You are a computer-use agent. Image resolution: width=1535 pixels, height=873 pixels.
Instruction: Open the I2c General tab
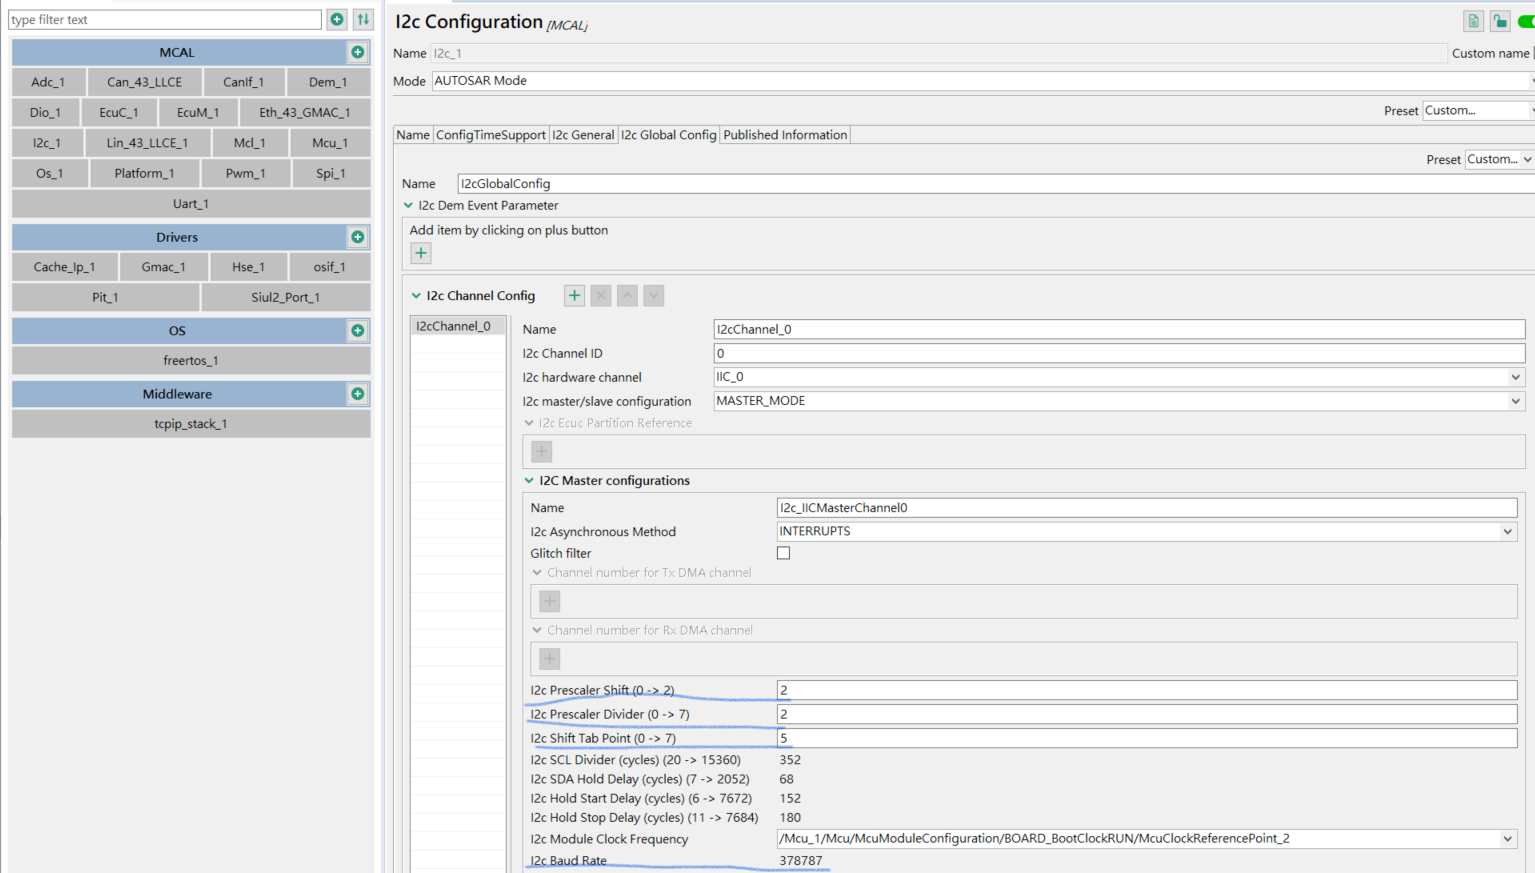[x=583, y=134]
